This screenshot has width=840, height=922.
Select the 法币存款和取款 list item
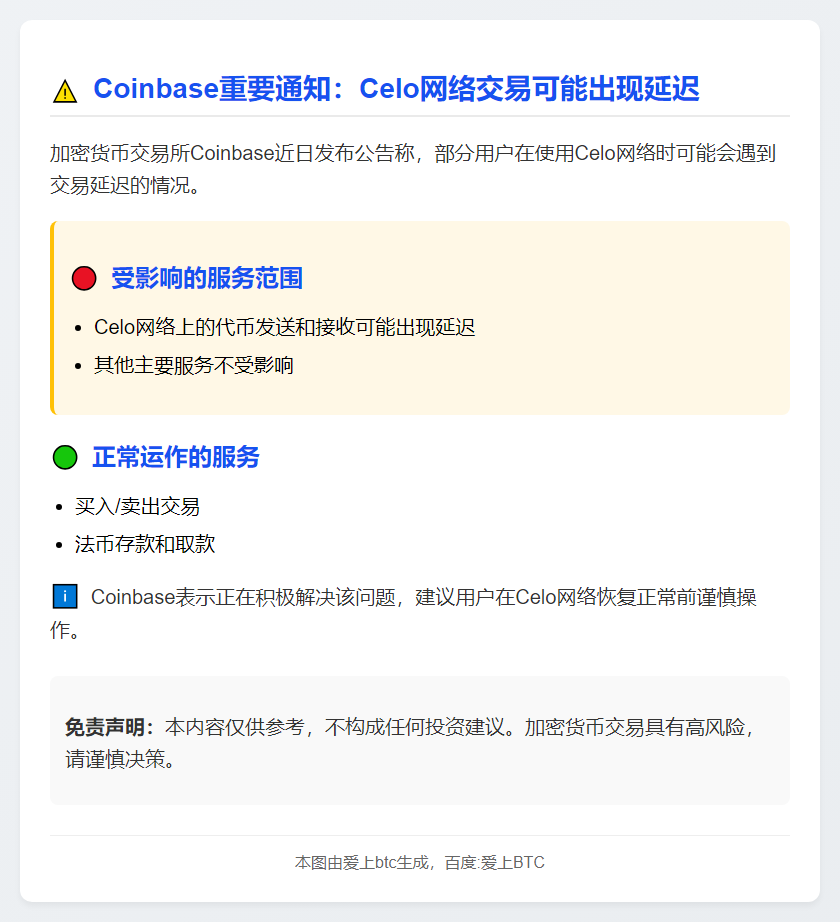(x=145, y=545)
